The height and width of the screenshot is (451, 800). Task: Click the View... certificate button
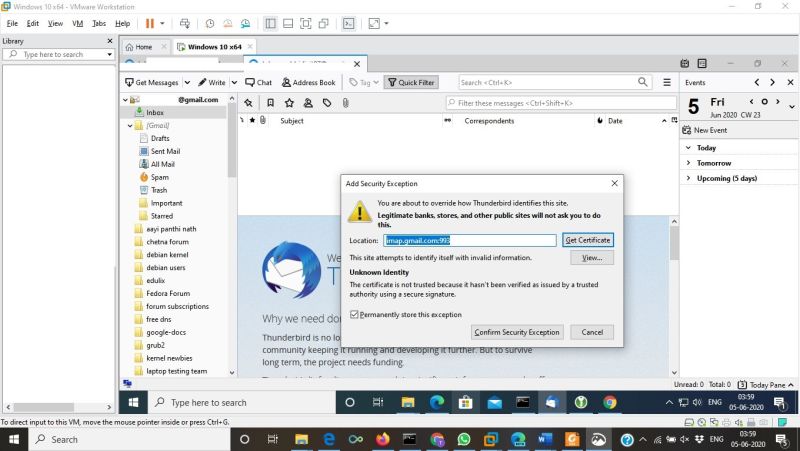(x=592, y=258)
